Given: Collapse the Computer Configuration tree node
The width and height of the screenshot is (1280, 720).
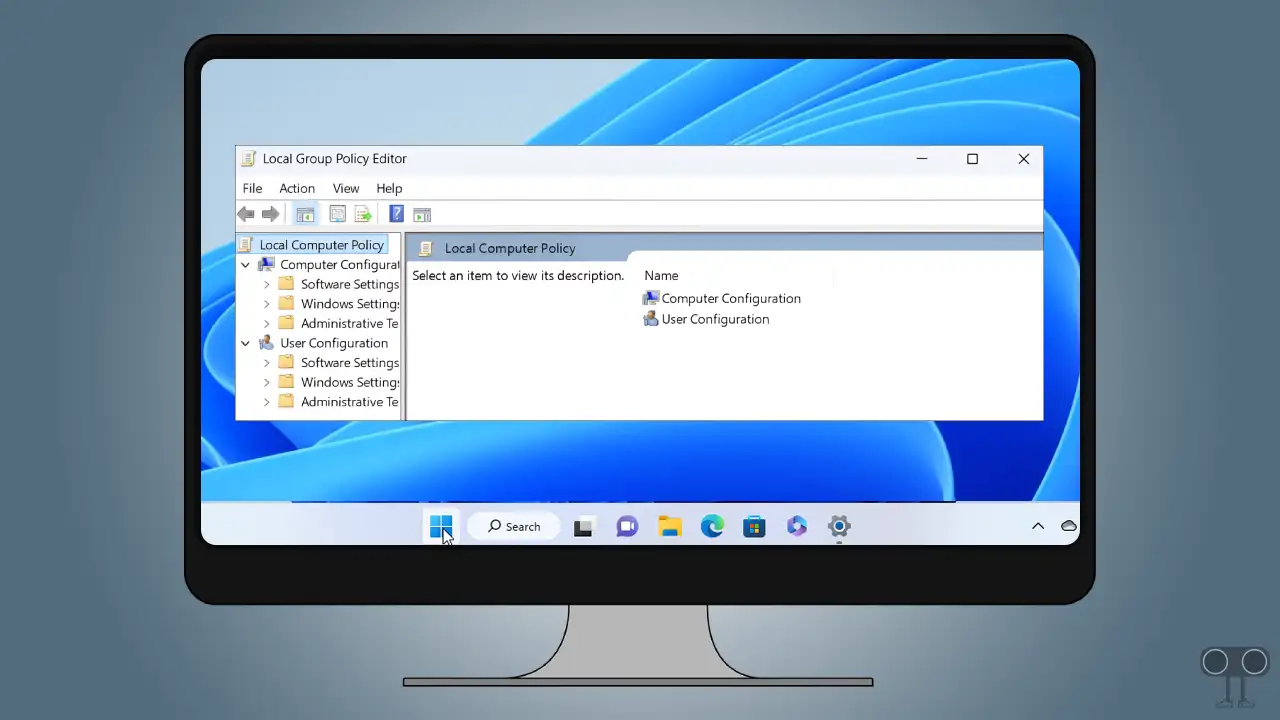Looking at the screenshot, I should pos(245,265).
